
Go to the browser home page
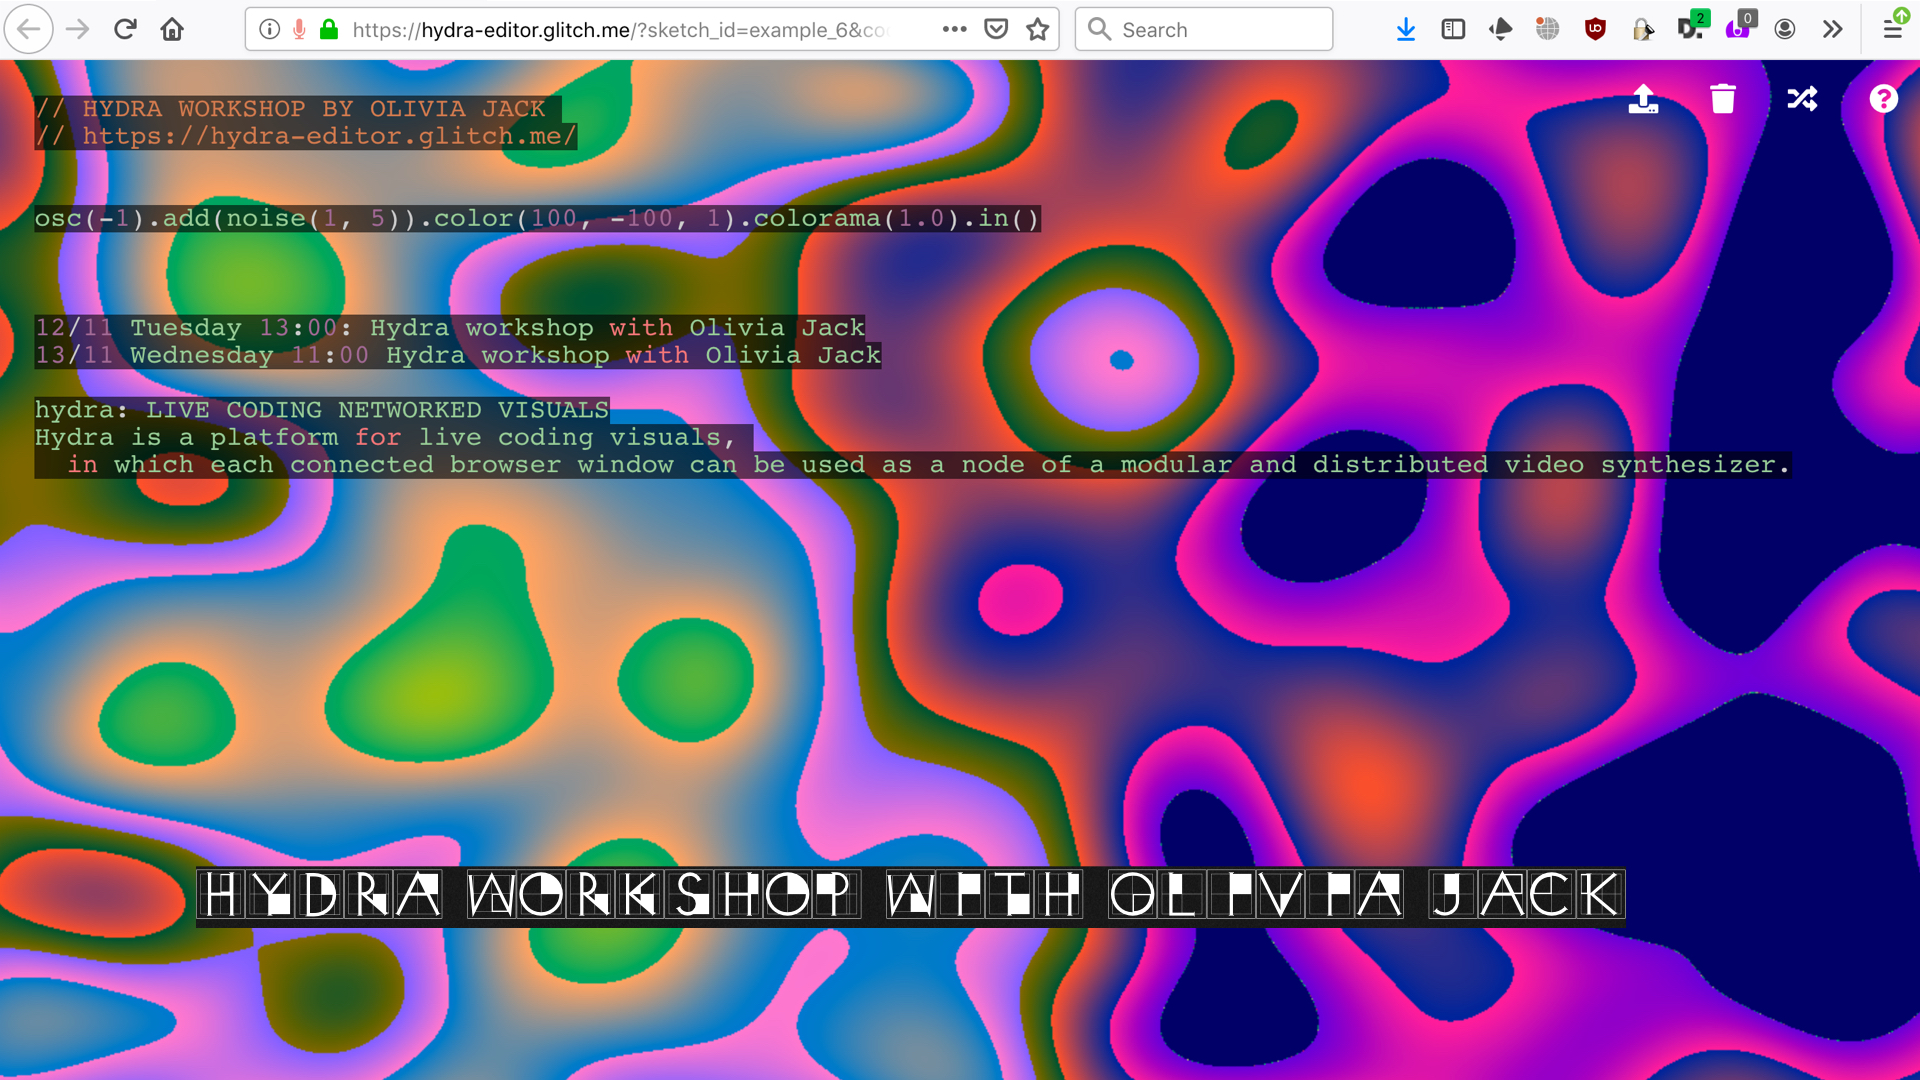click(x=172, y=29)
